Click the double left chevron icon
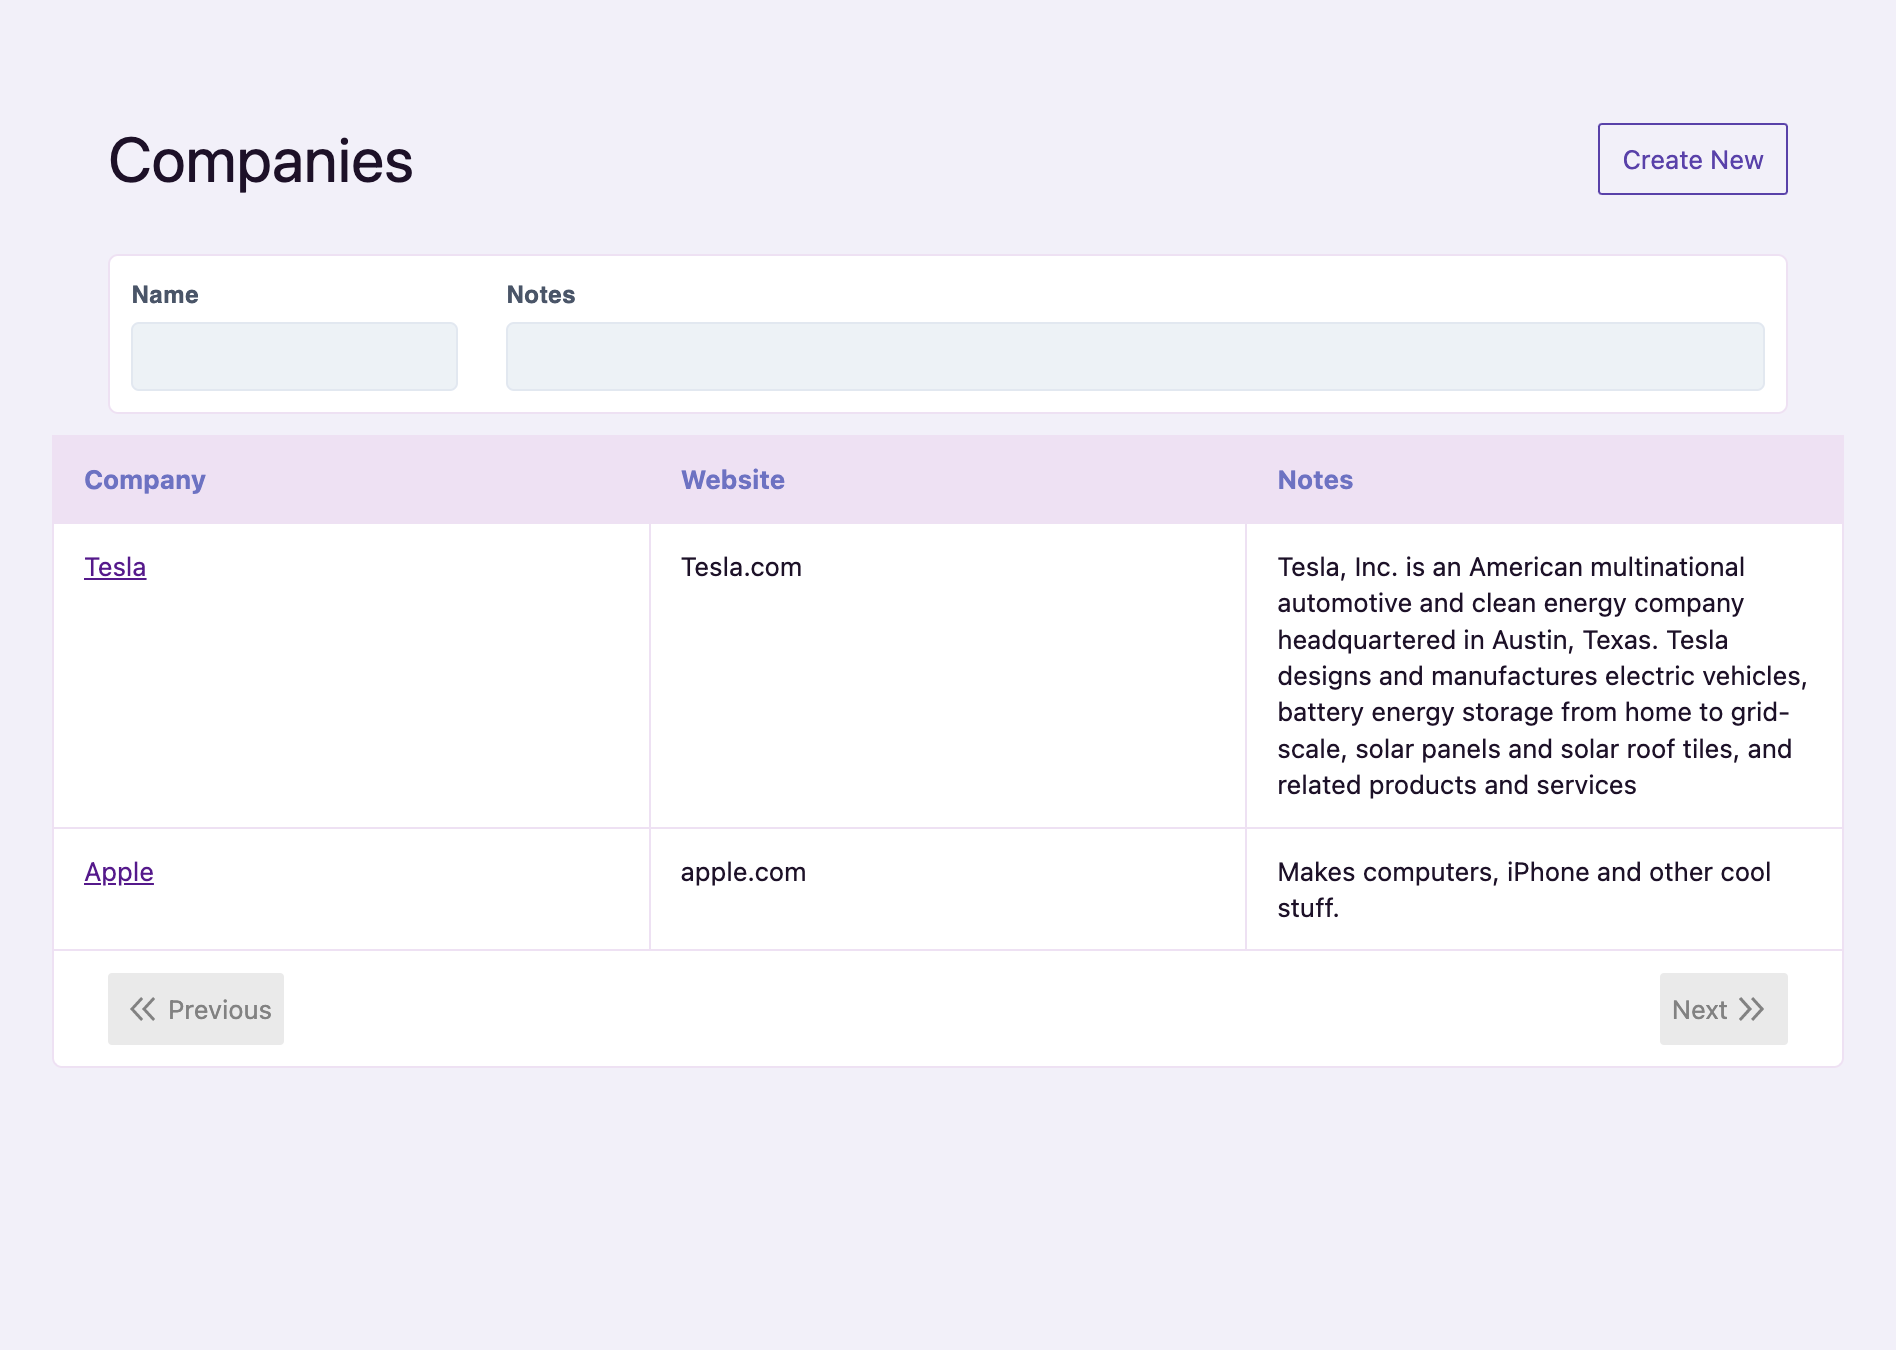The image size is (1896, 1350). coord(142,1009)
